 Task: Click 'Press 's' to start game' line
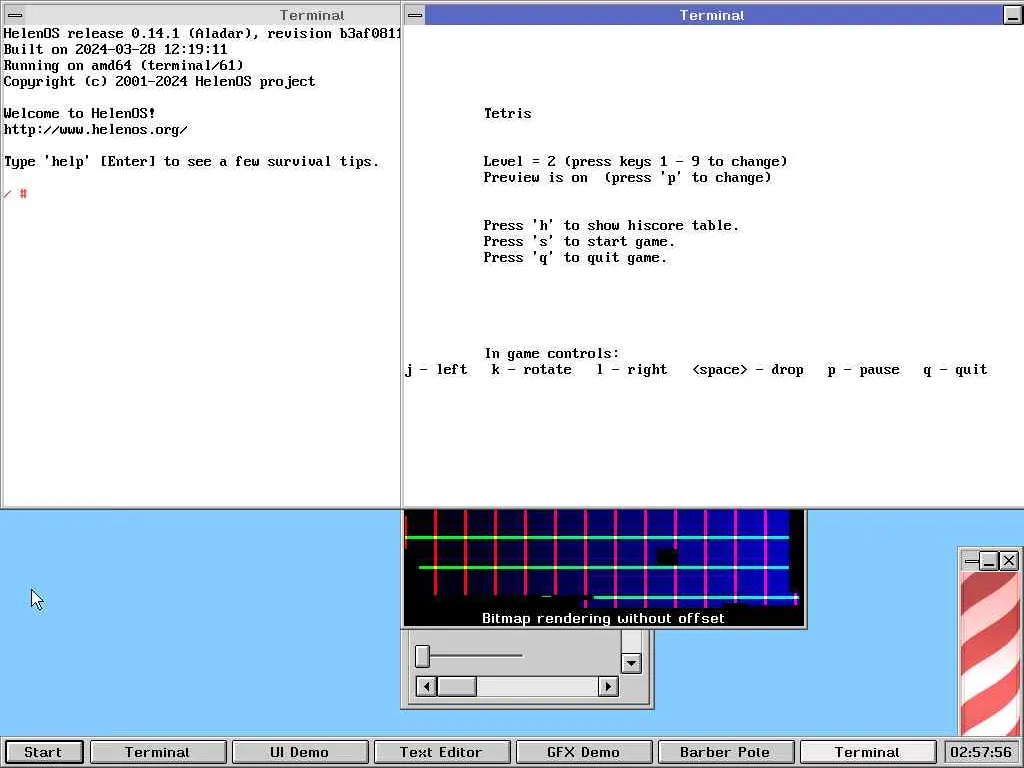(579, 241)
